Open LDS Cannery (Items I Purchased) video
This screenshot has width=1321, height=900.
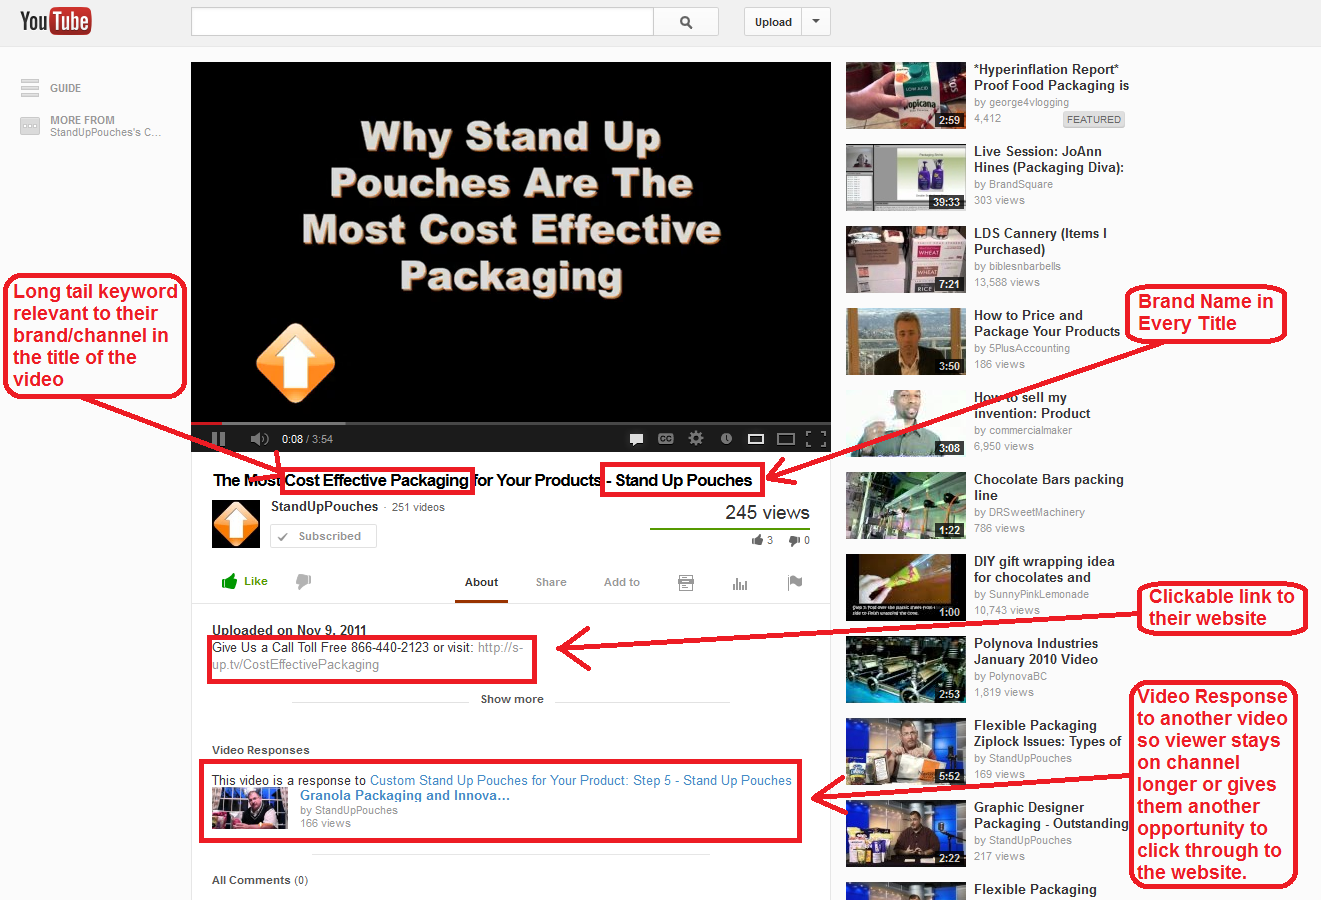1040,241
